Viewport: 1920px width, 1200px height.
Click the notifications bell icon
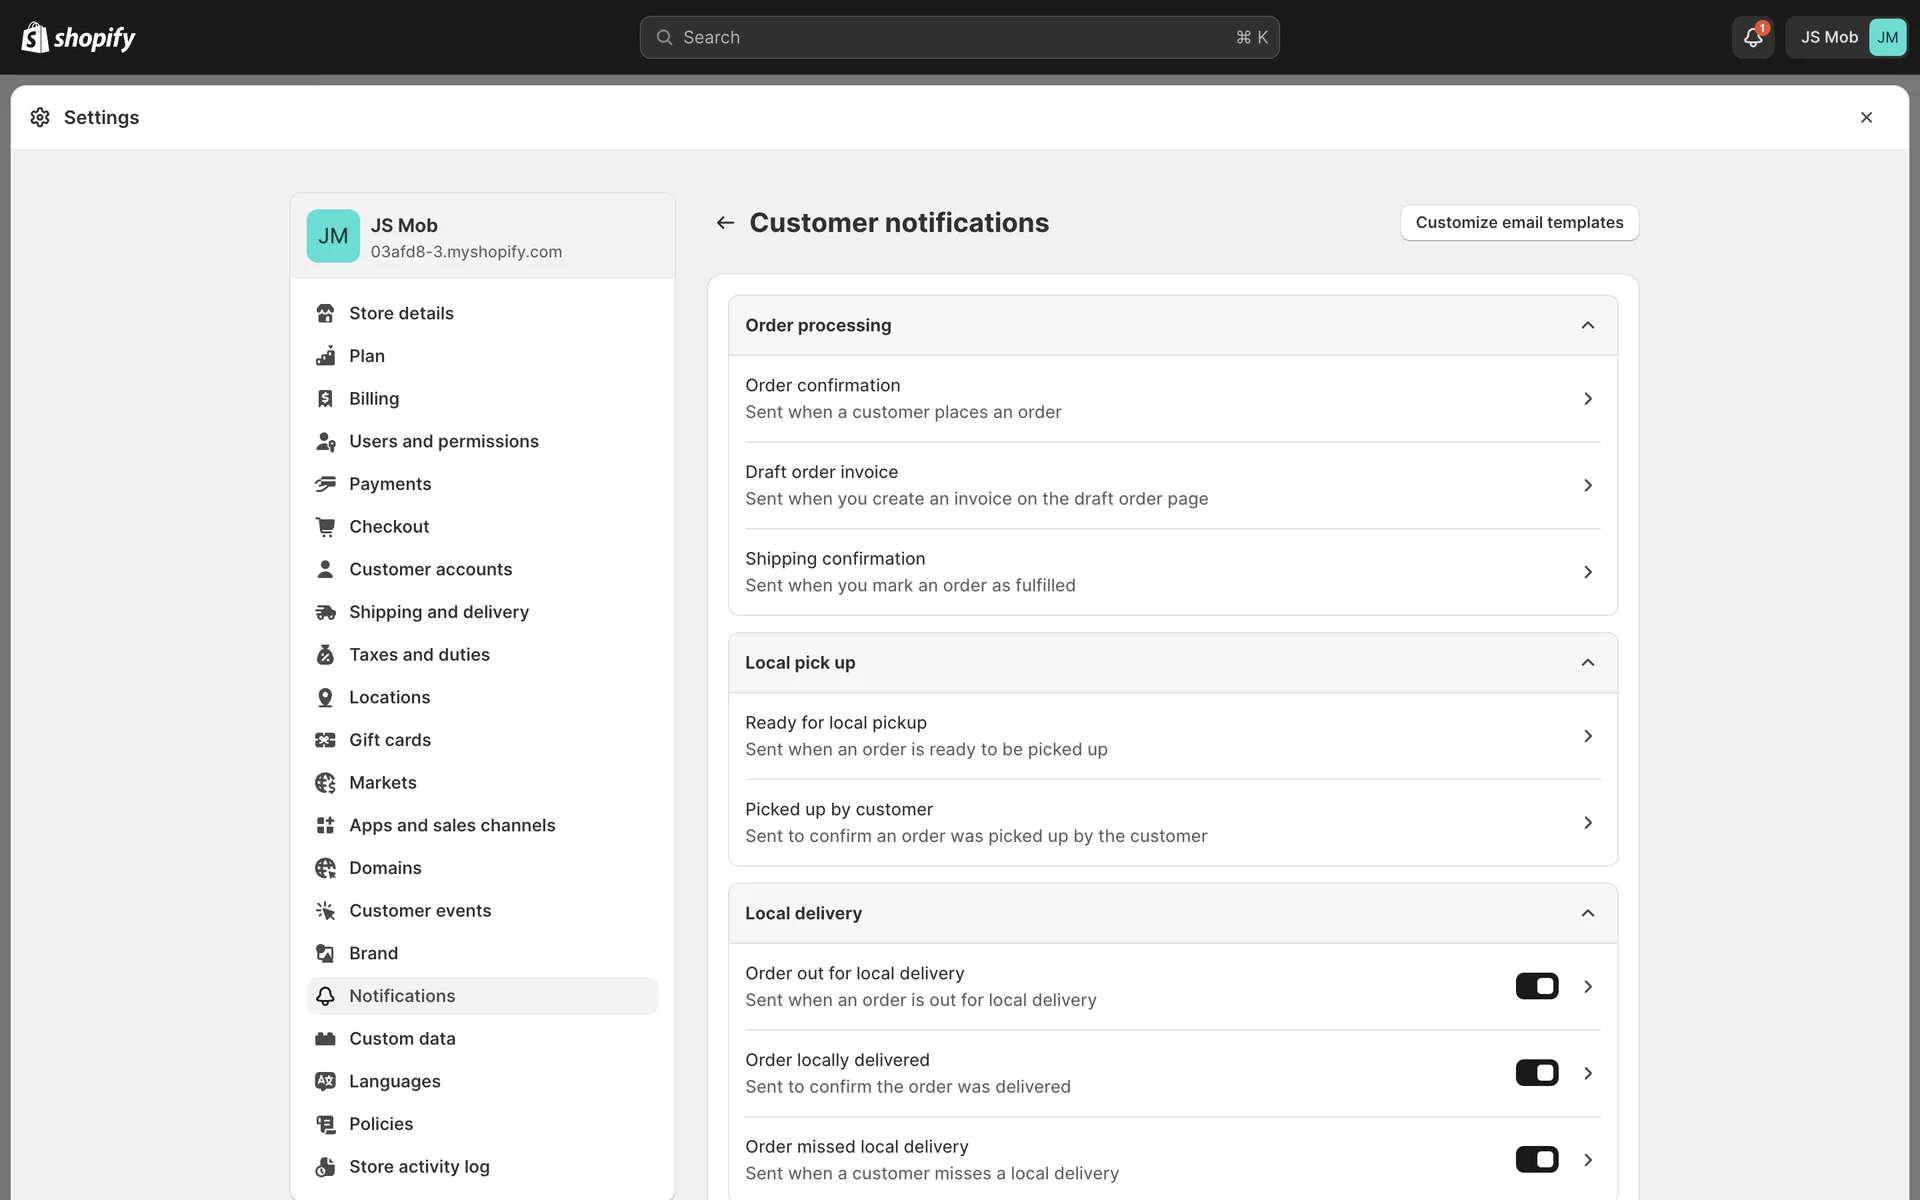click(x=1752, y=37)
